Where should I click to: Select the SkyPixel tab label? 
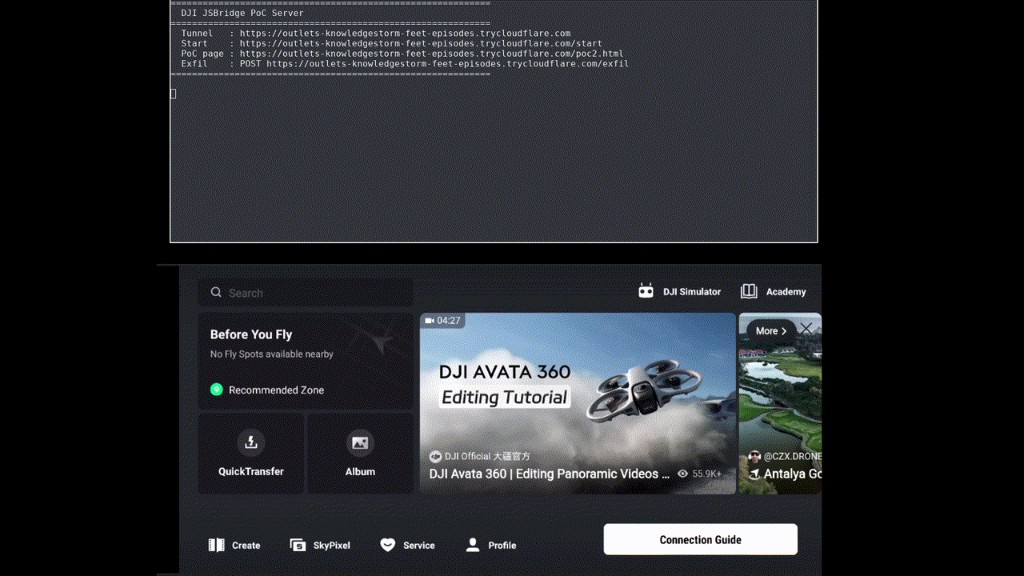coord(332,545)
